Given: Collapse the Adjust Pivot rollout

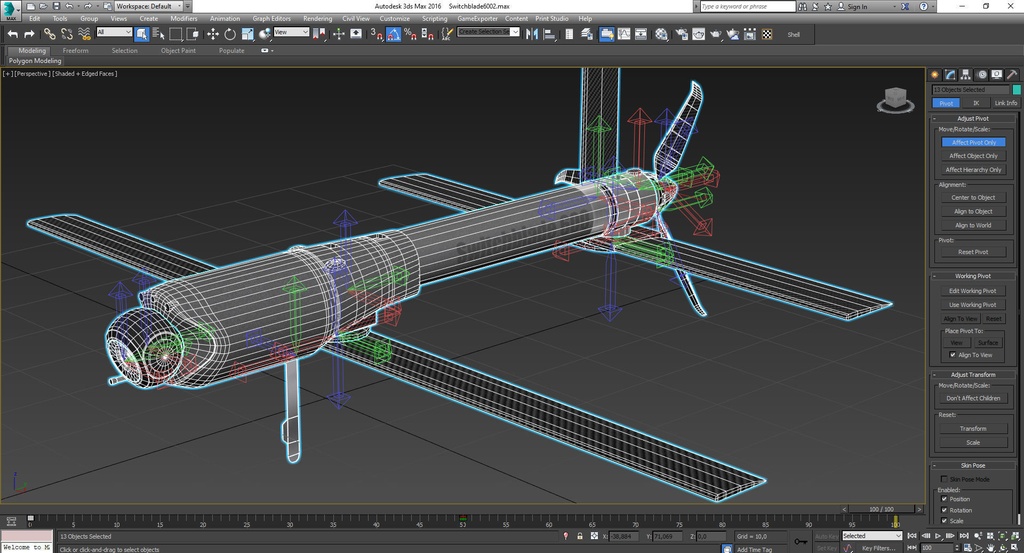Looking at the screenshot, I should (972, 118).
